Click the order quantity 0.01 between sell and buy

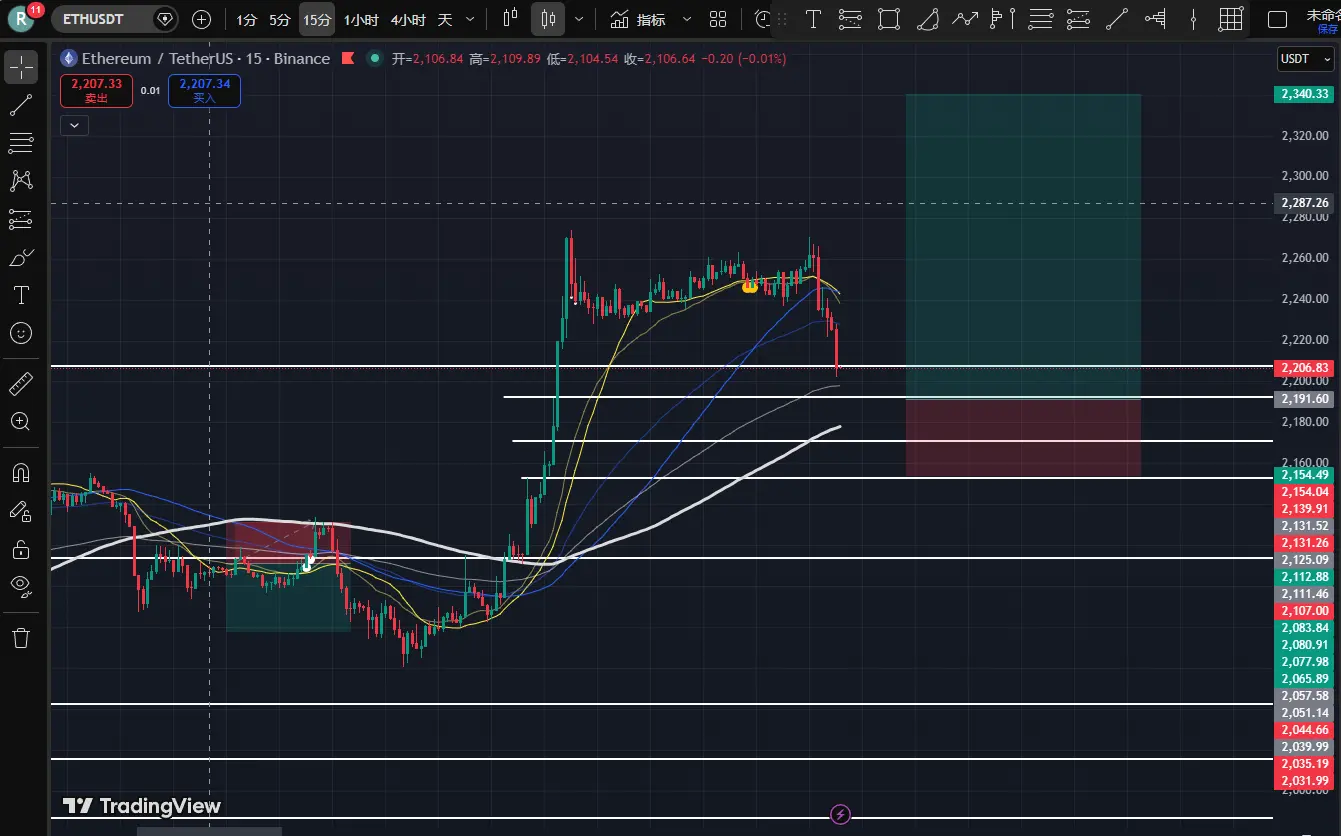(x=150, y=91)
